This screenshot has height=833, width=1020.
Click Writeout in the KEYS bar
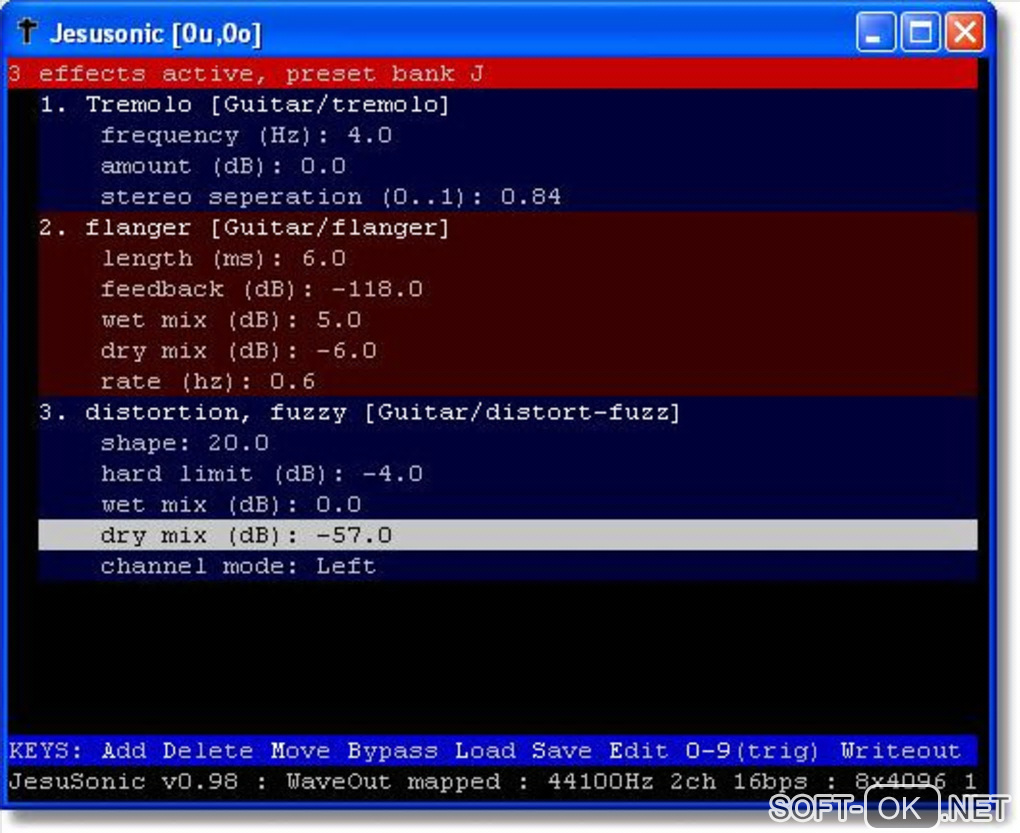[901, 751]
